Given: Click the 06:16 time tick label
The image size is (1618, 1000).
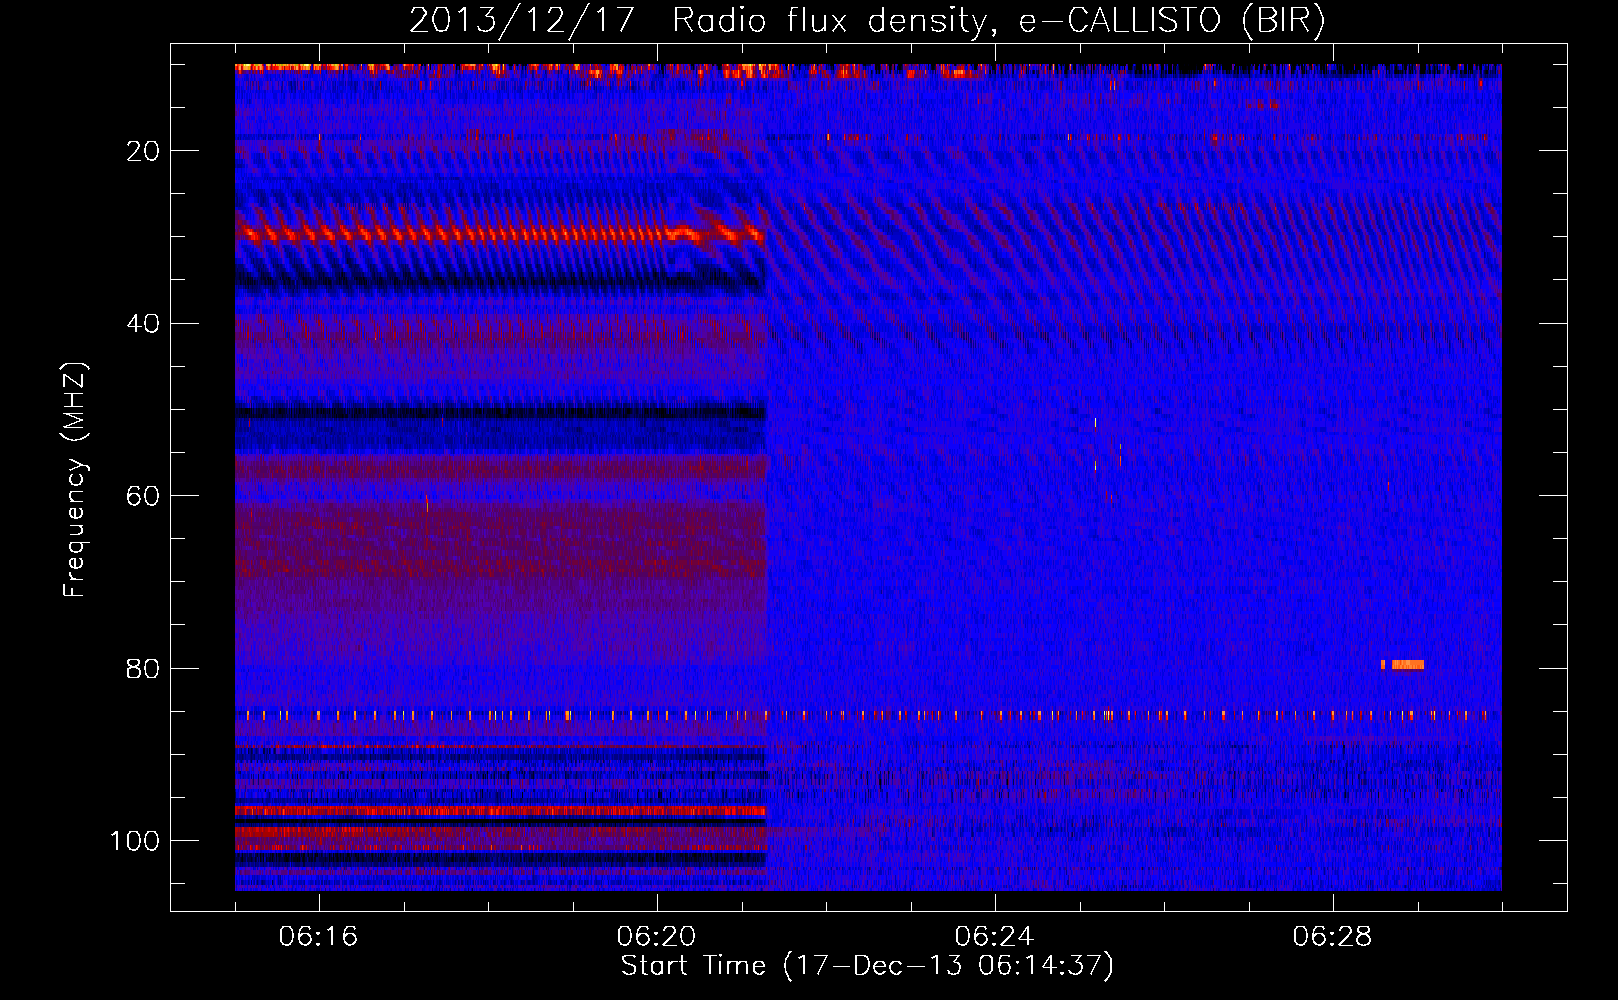Looking at the screenshot, I should pos(318,937).
